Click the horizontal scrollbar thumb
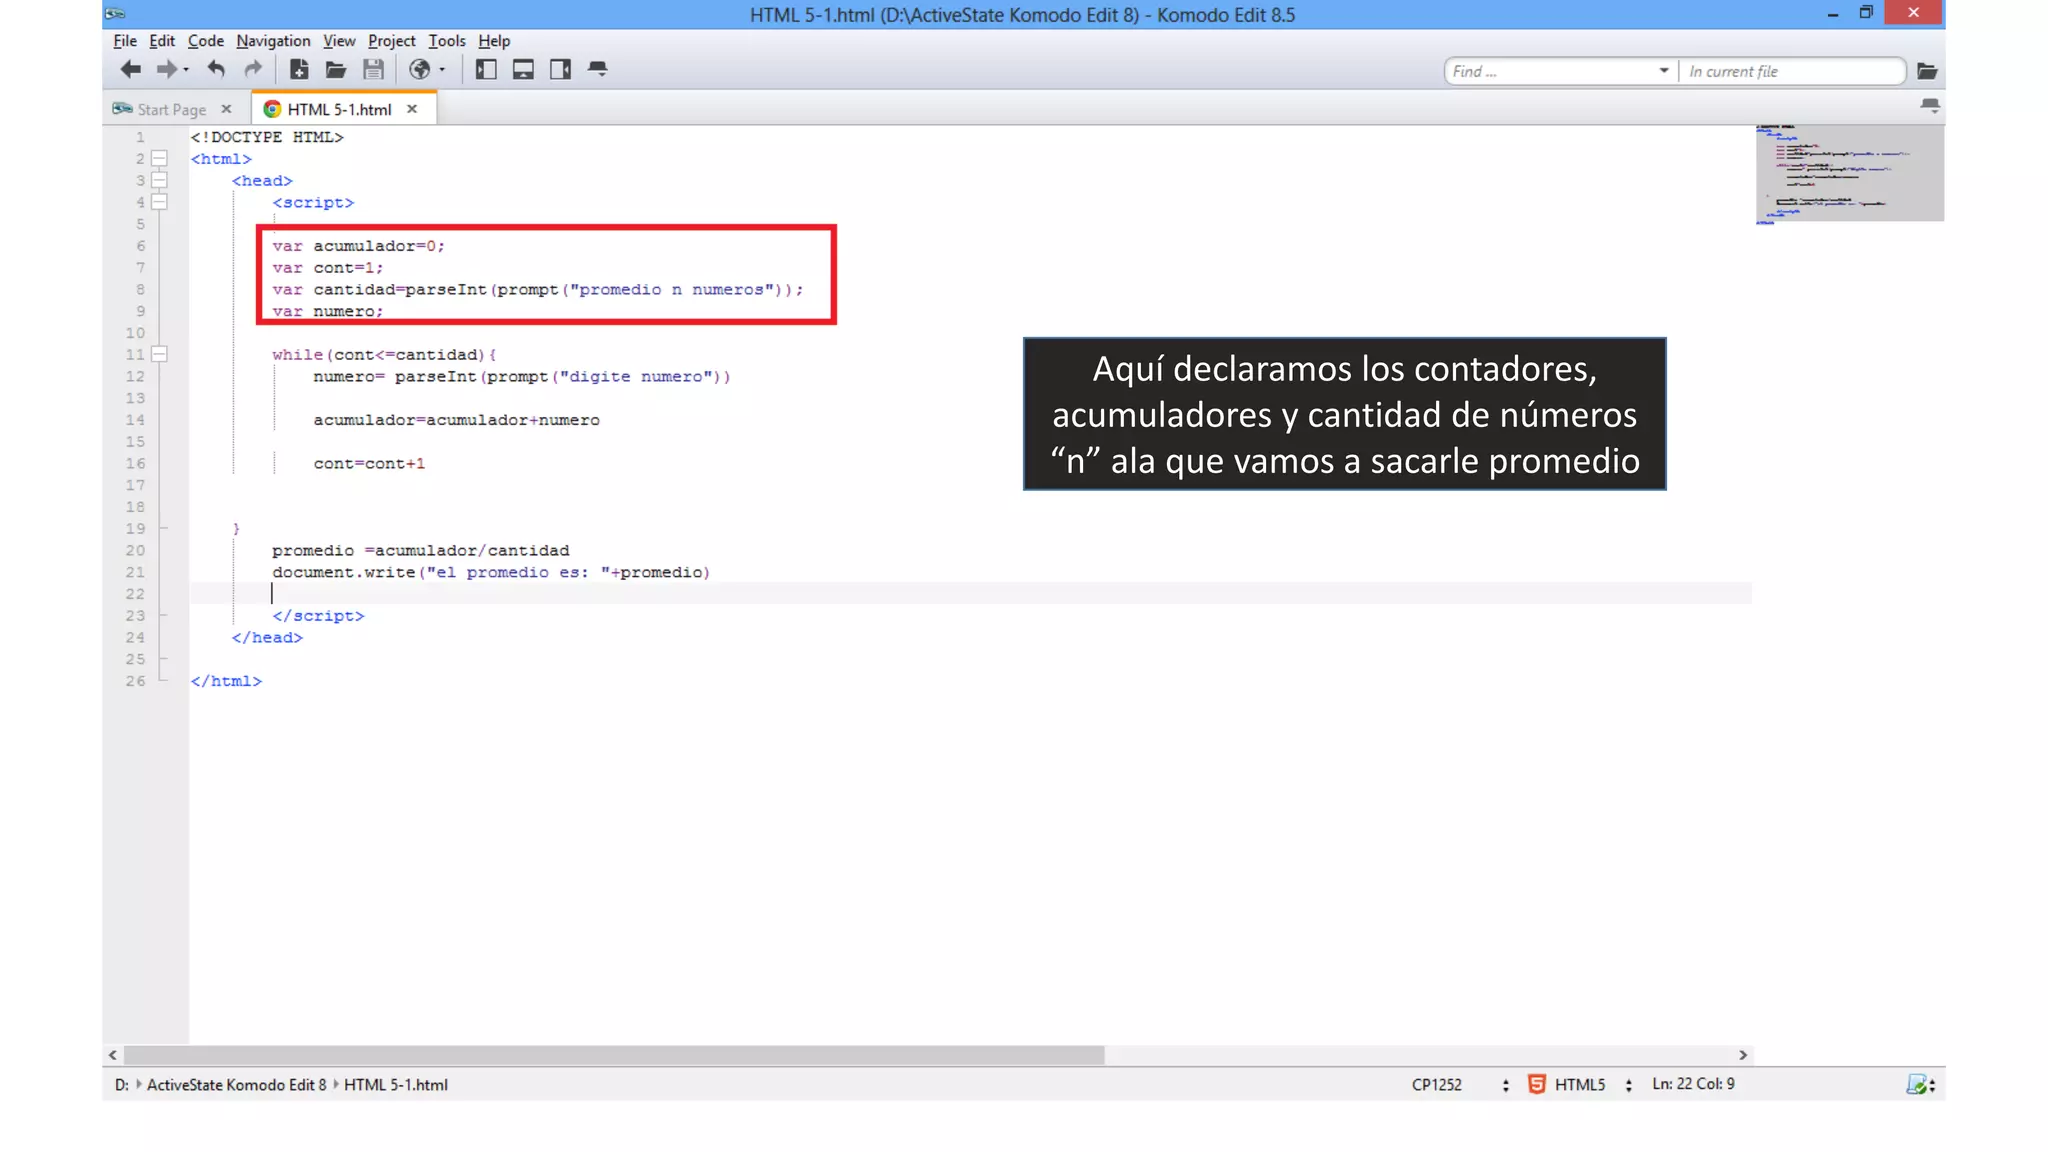The width and height of the screenshot is (2048, 1152). [x=612, y=1055]
